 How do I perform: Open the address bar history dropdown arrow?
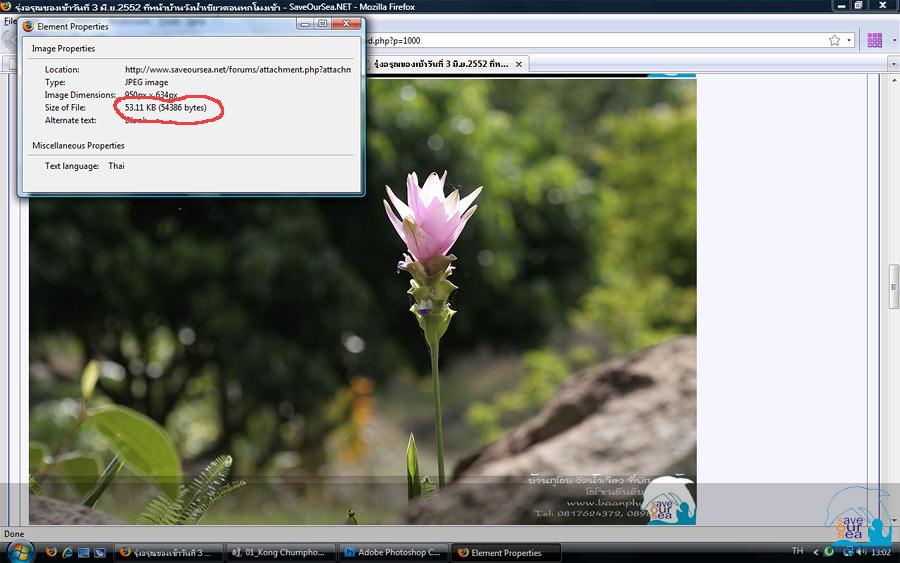click(x=849, y=41)
